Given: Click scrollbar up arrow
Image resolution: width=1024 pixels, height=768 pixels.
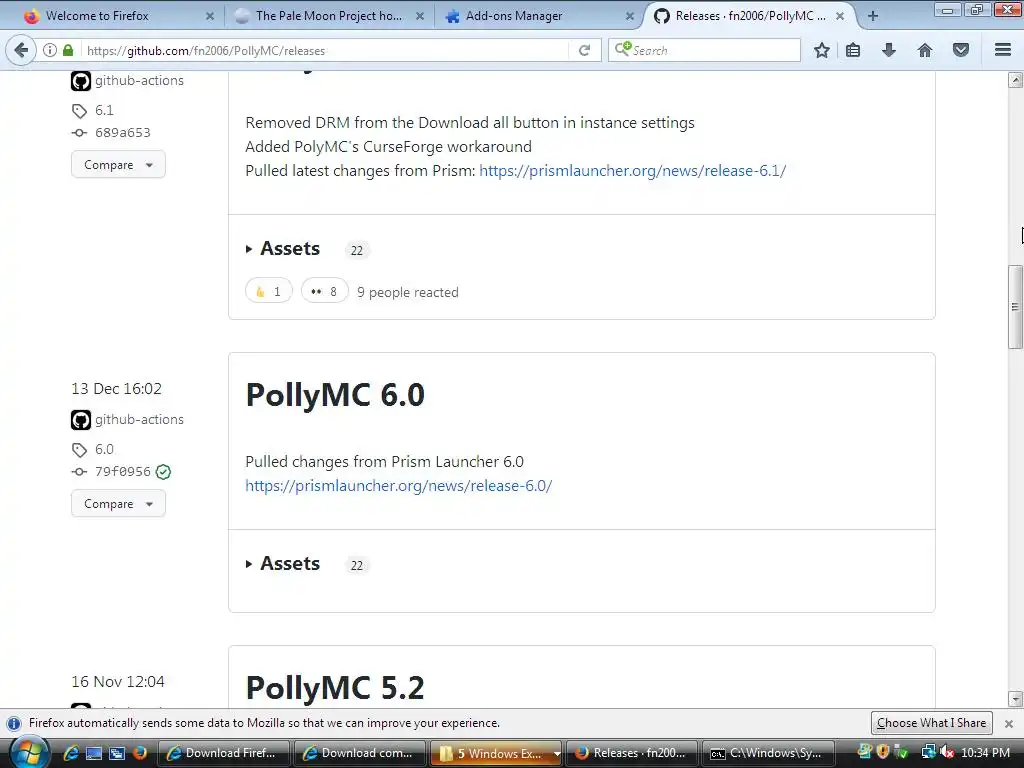Looking at the screenshot, I should point(1015,80).
